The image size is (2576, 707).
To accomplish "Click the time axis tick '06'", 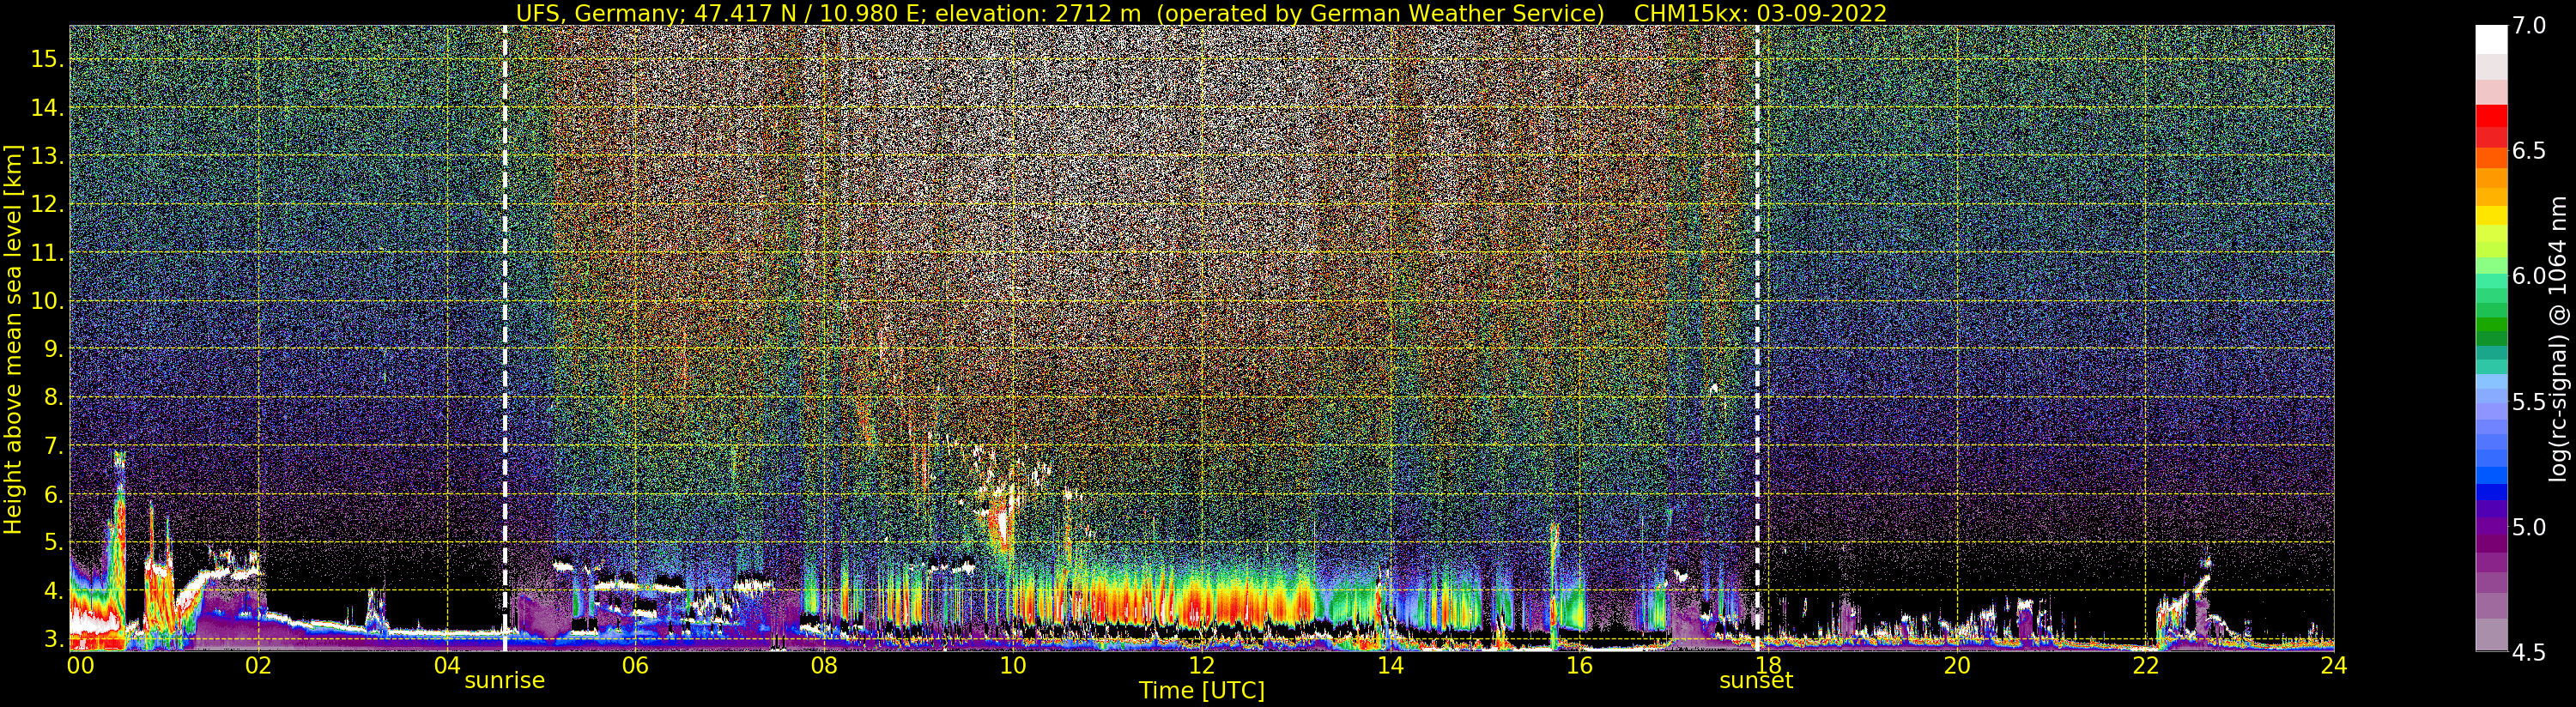I will tap(635, 665).
